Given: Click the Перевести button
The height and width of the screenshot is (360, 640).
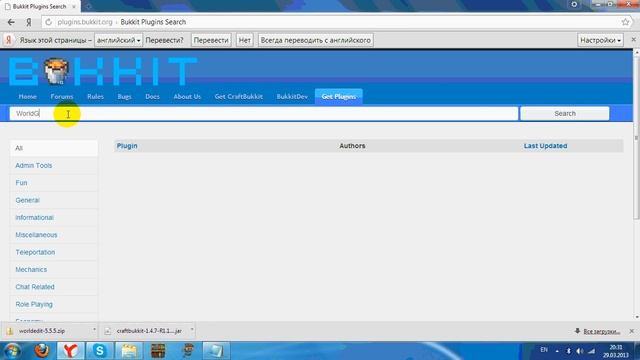Looking at the screenshot, I should click(211, 40).
